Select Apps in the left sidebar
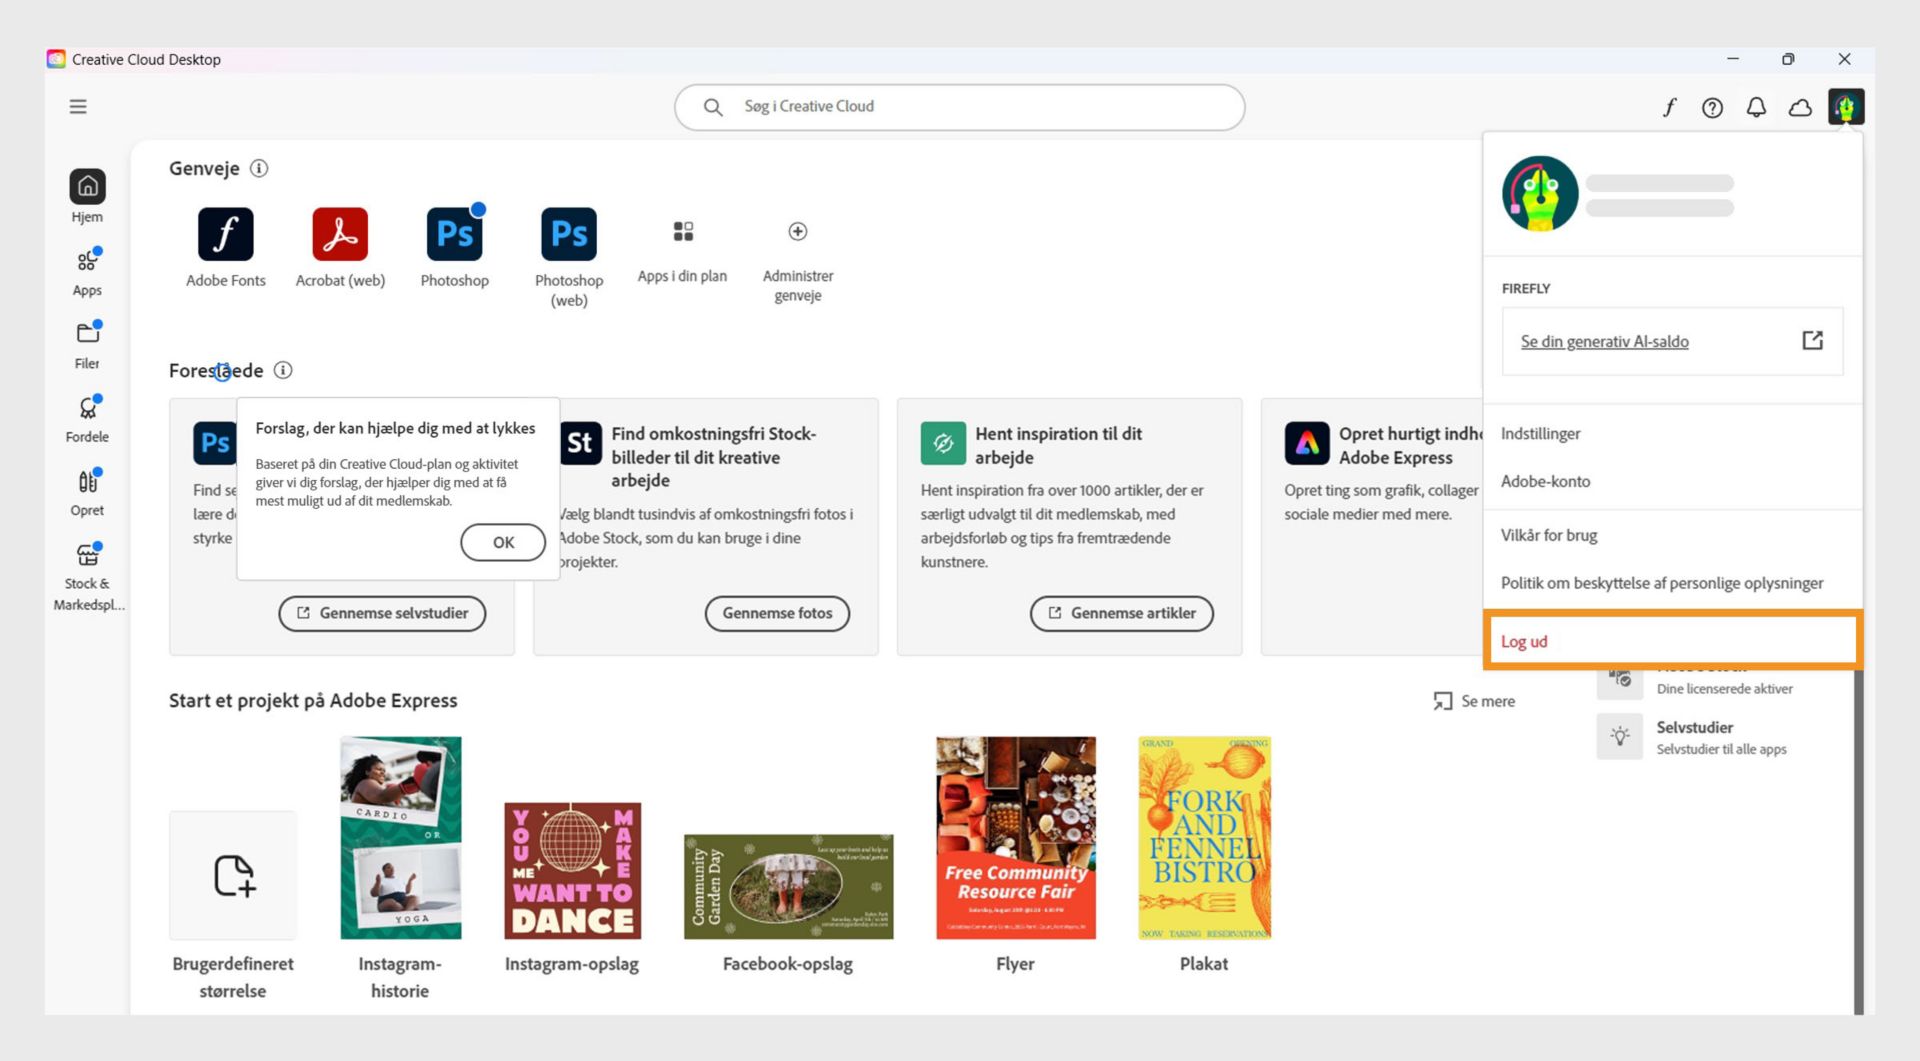 [x=87, y=270]
